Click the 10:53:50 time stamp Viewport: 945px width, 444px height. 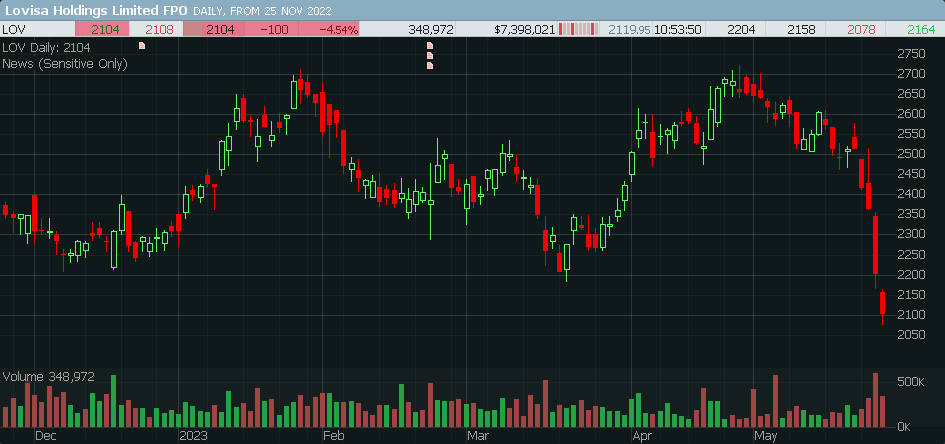[x=677, y=29]
